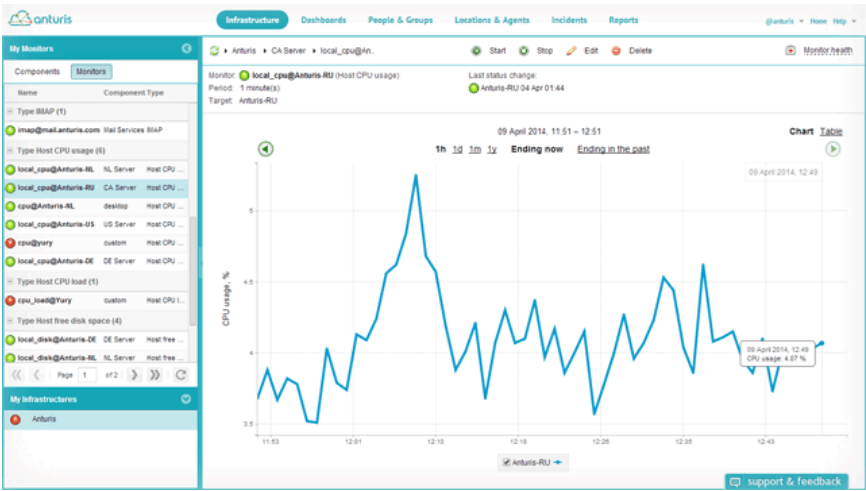
Task: Select the 1m time range
Action: pos(475,149)
